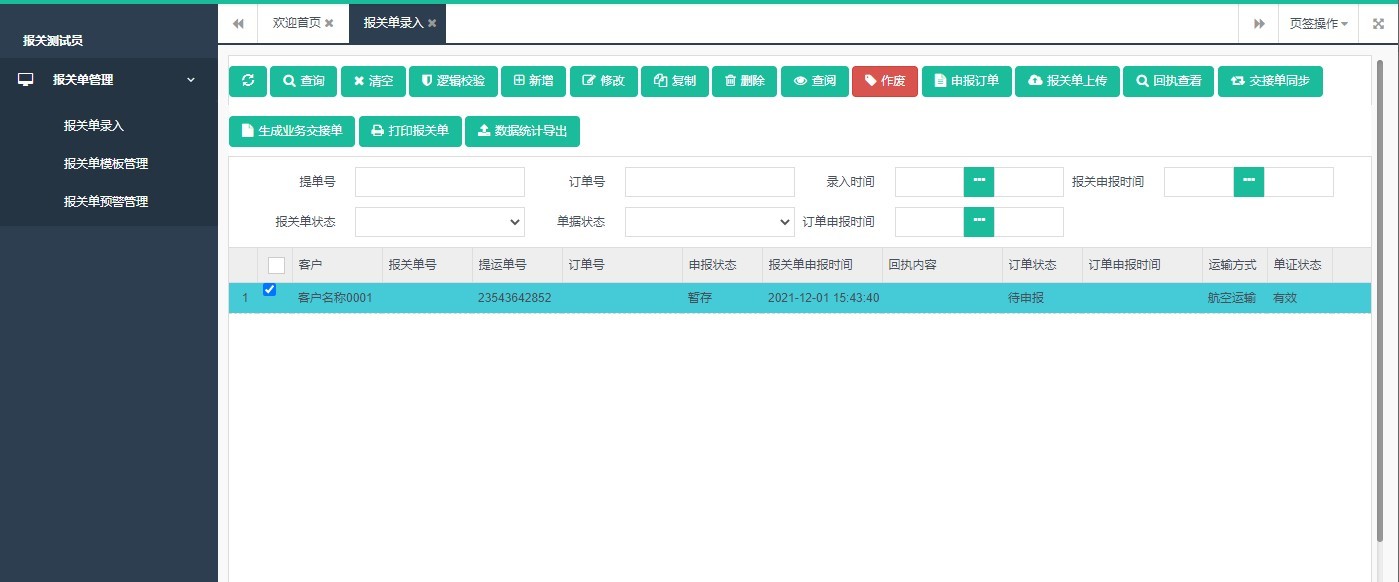Viewport: 1399px width, 582px height.
Task: Upload declaration via 报关单上传
Action: (x=1066, y=81)
